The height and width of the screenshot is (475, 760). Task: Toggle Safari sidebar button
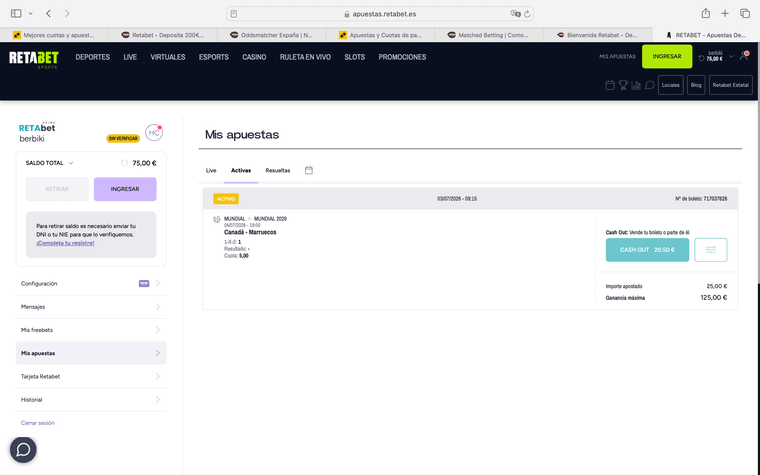(16, 14)
